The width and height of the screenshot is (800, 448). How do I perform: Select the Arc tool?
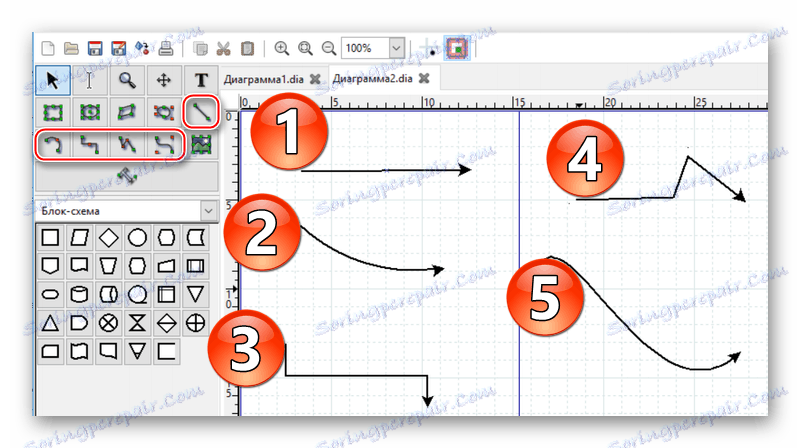pos(53,145)
